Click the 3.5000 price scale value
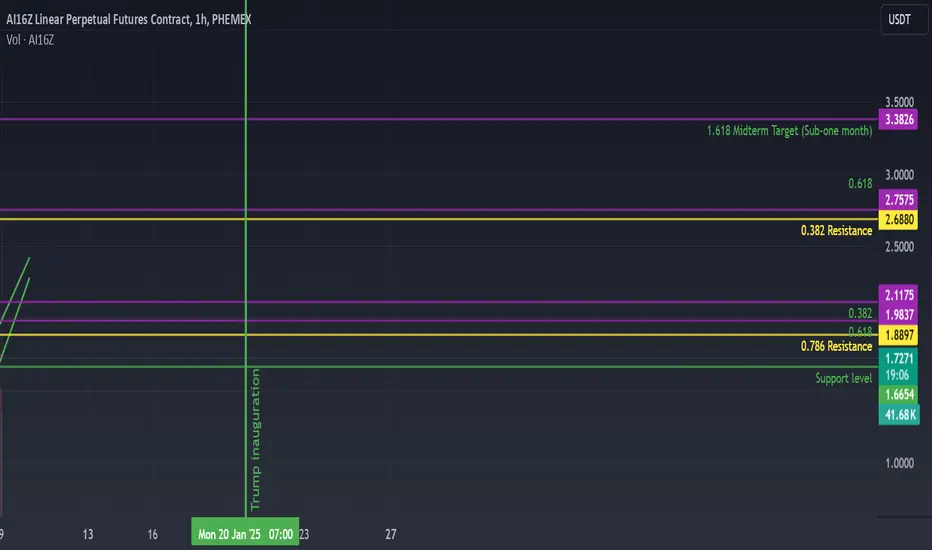The width and height of the screenshot is (932, 550). coord(899,102)
